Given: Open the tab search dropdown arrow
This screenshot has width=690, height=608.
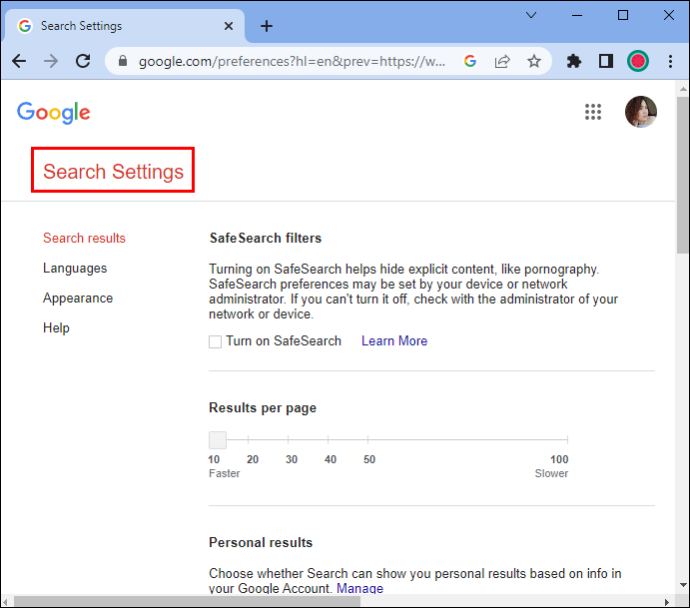Looking at the screenshot, I should (x=531, y=15).
